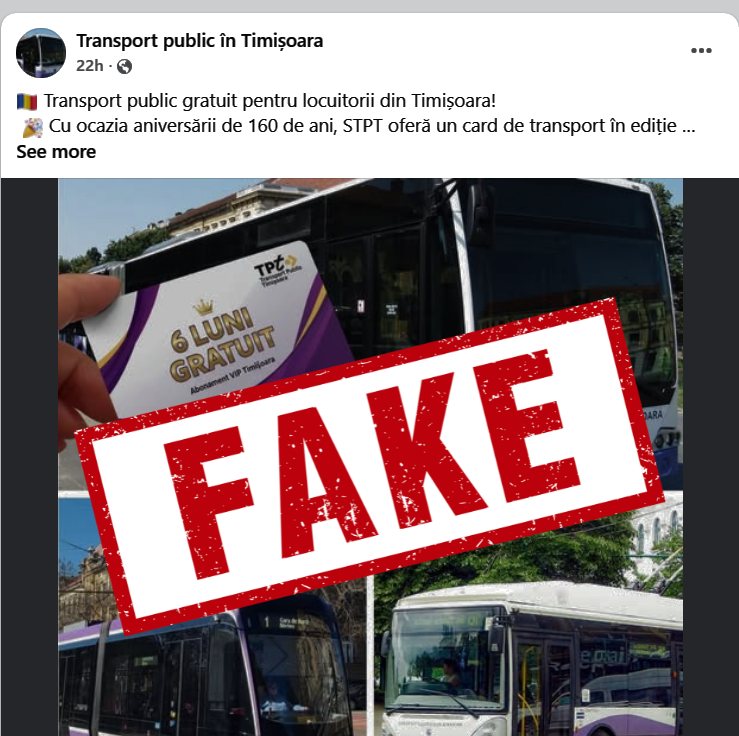739x736 pixels.
Task: Click "Abonament VIP Timișoara" text on card
Action: click(233, 376)
